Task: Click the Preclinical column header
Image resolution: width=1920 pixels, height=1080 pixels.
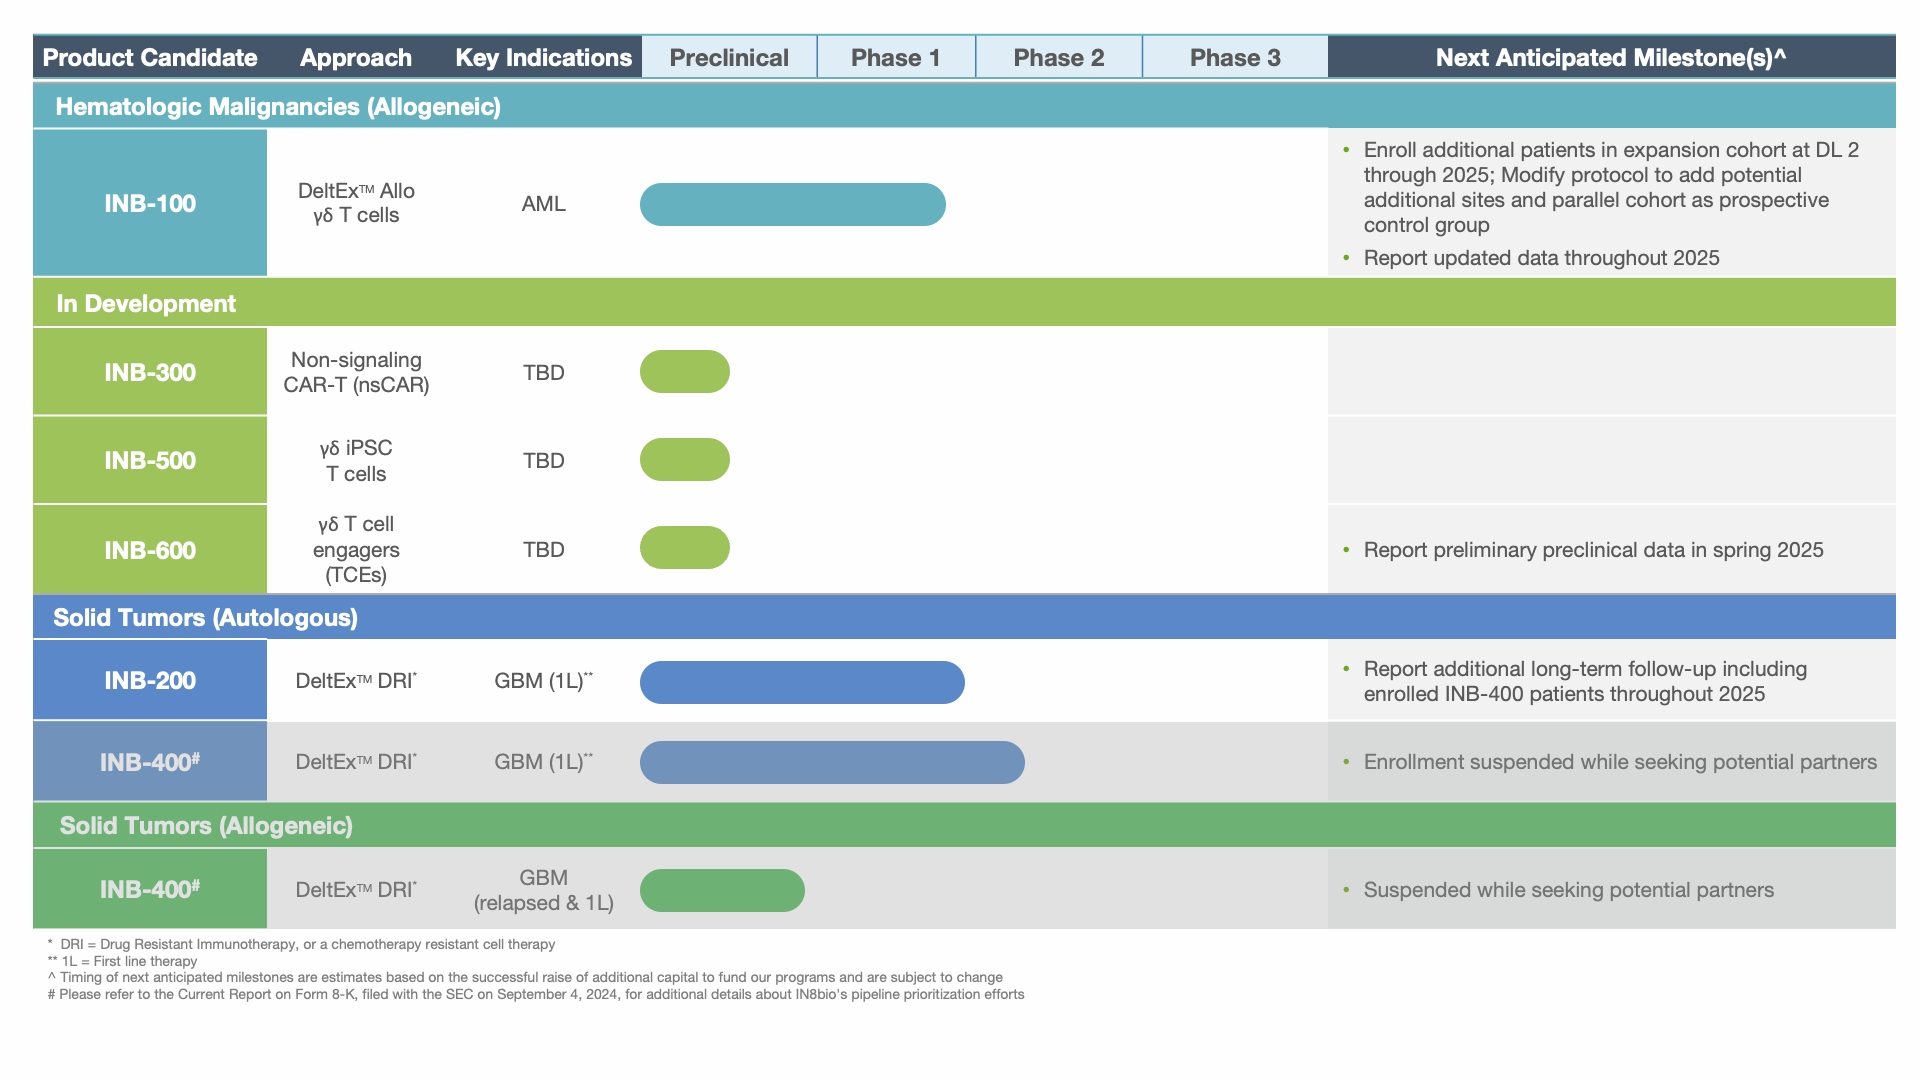Action: pos(729,57)
